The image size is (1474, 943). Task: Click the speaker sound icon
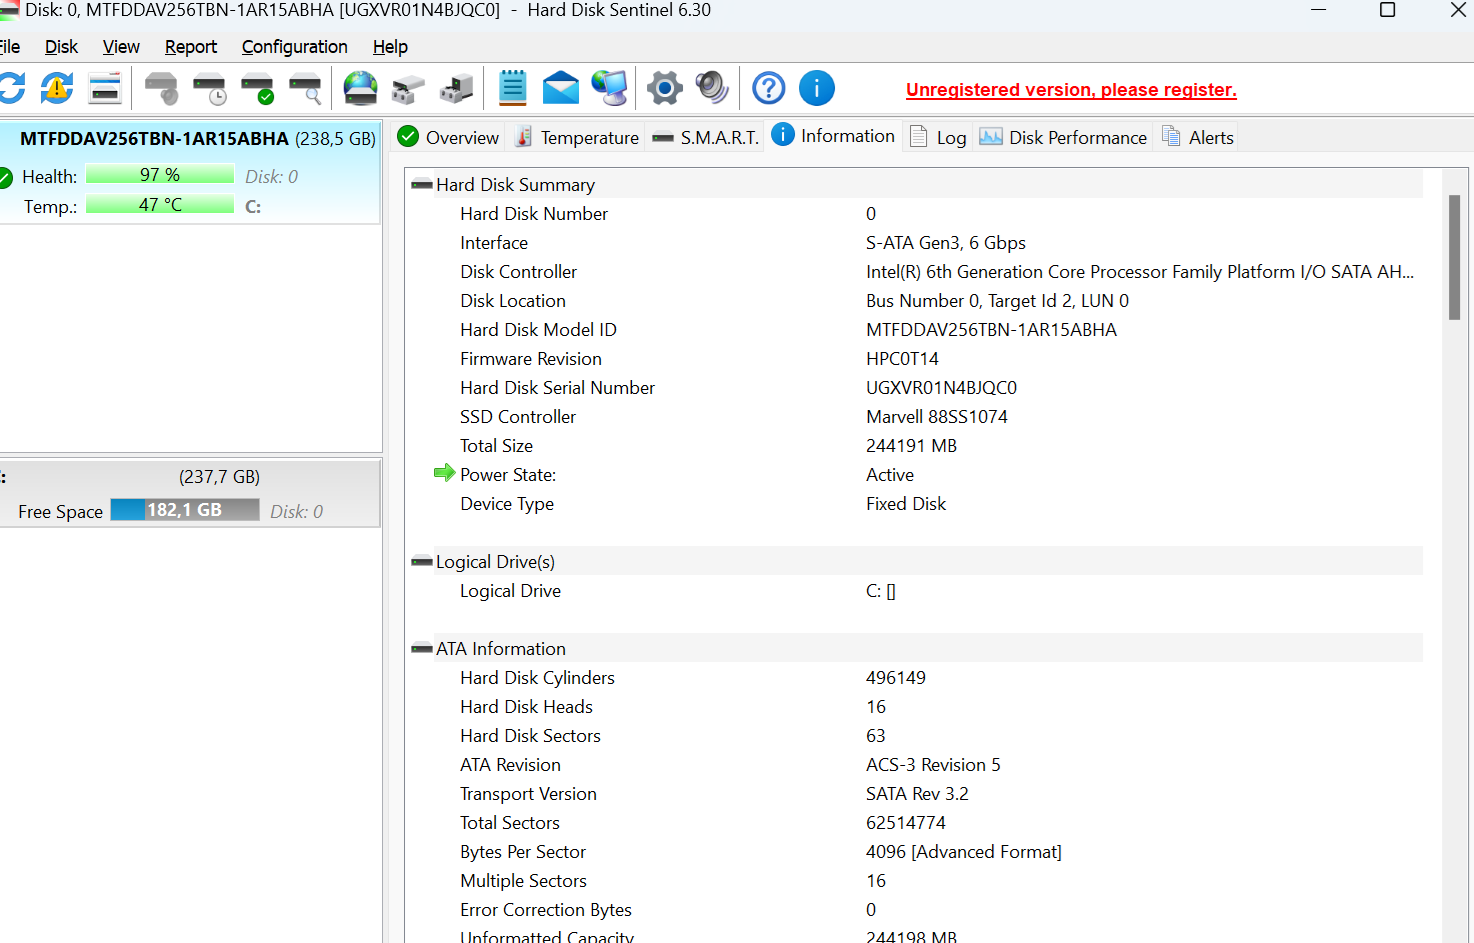[x=712, y=89]
